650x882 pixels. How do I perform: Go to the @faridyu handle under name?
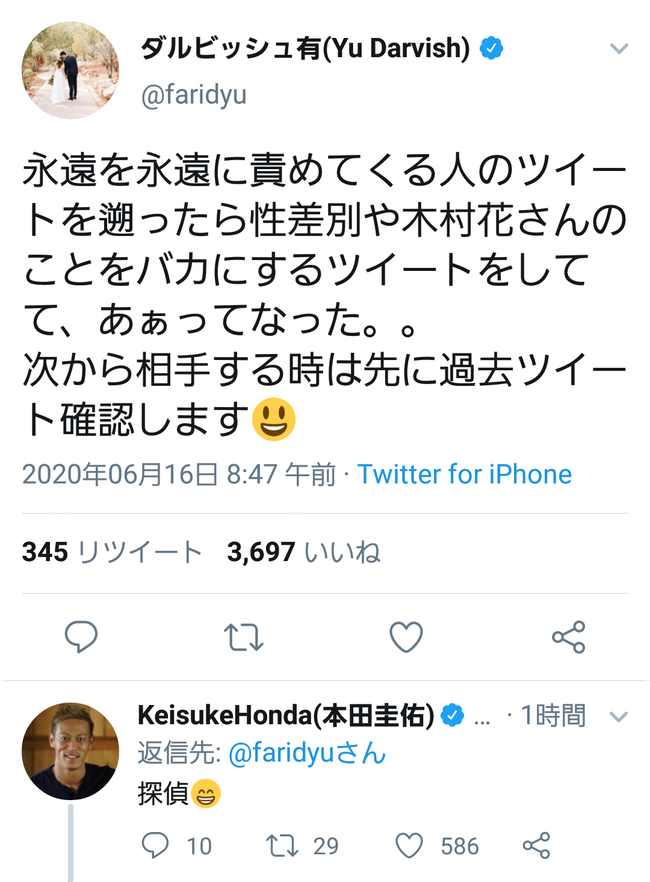[193, 95]
